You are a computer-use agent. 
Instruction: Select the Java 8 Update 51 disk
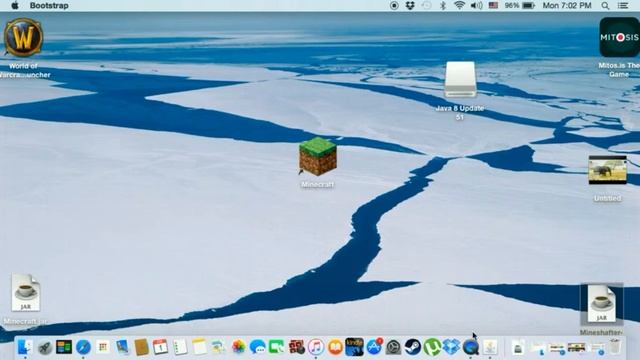[460, 80]
